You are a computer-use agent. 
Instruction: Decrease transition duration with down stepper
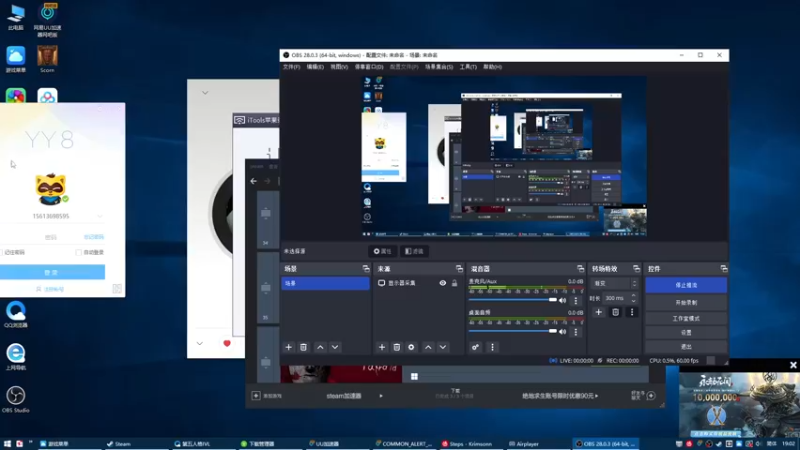coord(633,301)
